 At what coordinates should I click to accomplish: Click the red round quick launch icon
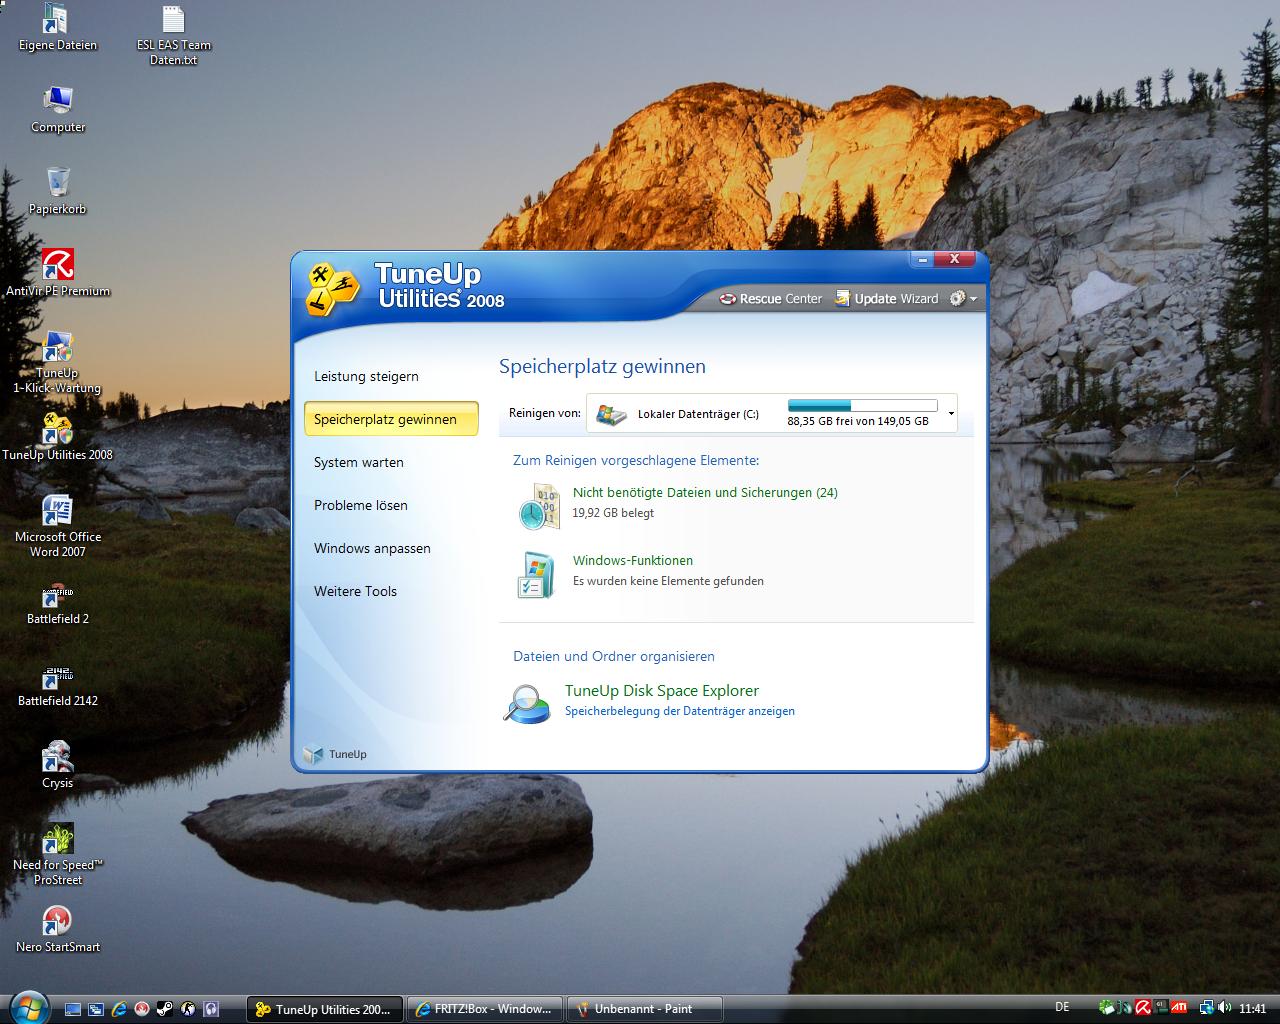(142, 1009)
